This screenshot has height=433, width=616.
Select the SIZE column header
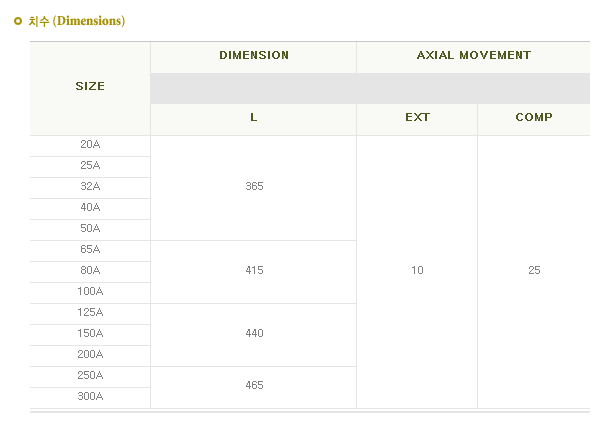click(x=90, y=87)
